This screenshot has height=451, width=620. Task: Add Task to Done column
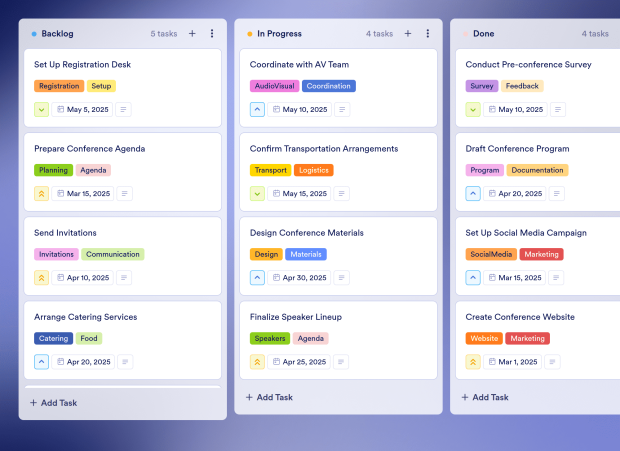point(491,397)
